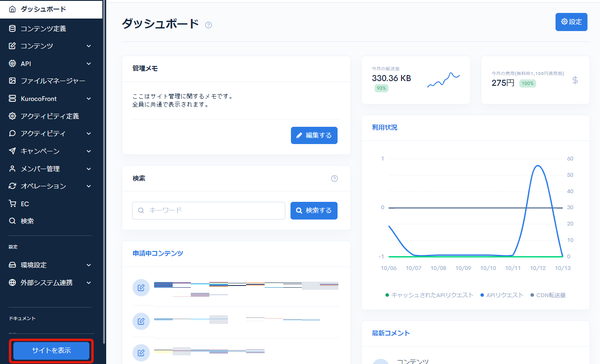
Task: Click the 330.36 KB transfer amount
Action: (x=391, y=78)
